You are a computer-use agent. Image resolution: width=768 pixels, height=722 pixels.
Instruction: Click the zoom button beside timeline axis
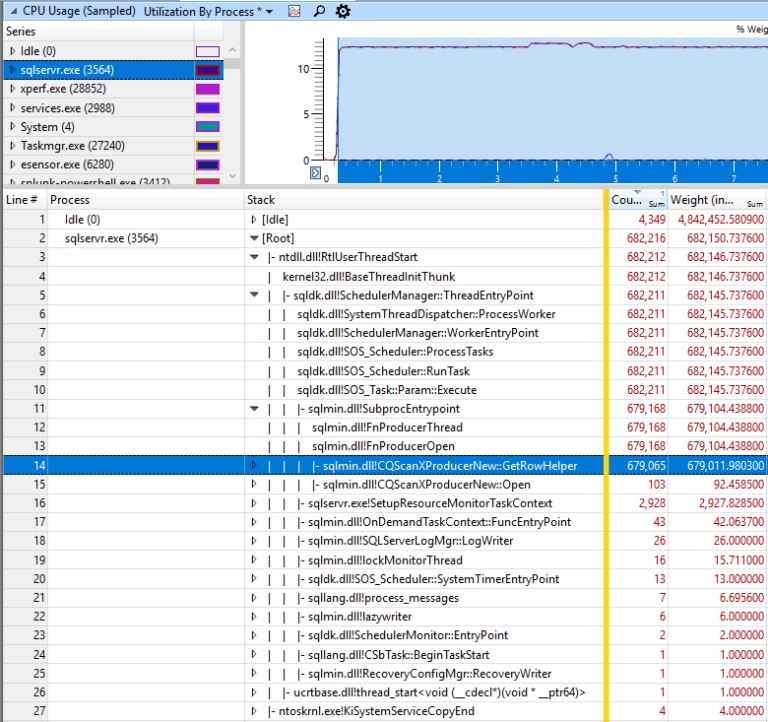click(x=315, y=172)
